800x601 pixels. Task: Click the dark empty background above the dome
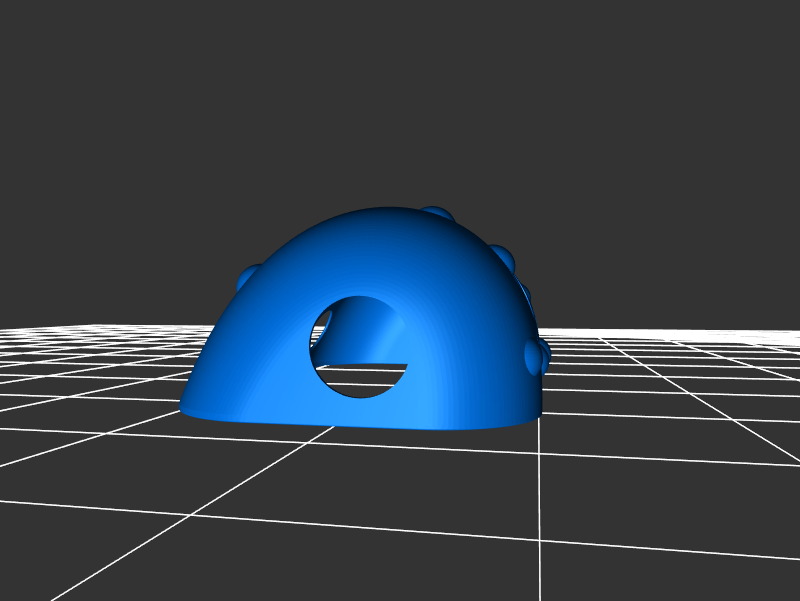pos(400,100)
